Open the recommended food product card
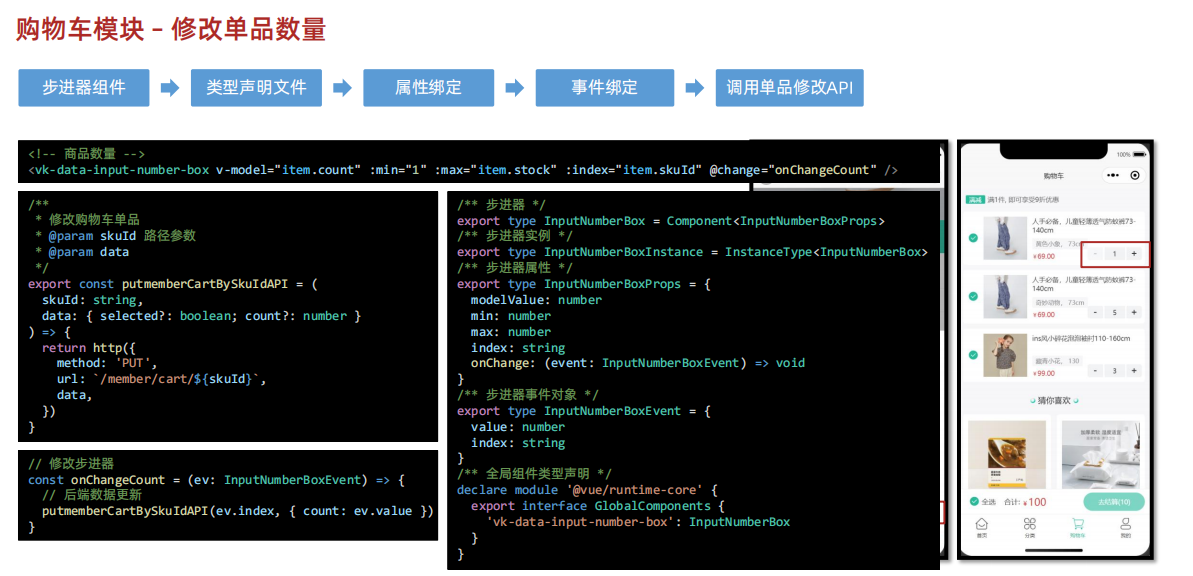The height and width of the screenshot is (576, 1193). pos(1006,454)
